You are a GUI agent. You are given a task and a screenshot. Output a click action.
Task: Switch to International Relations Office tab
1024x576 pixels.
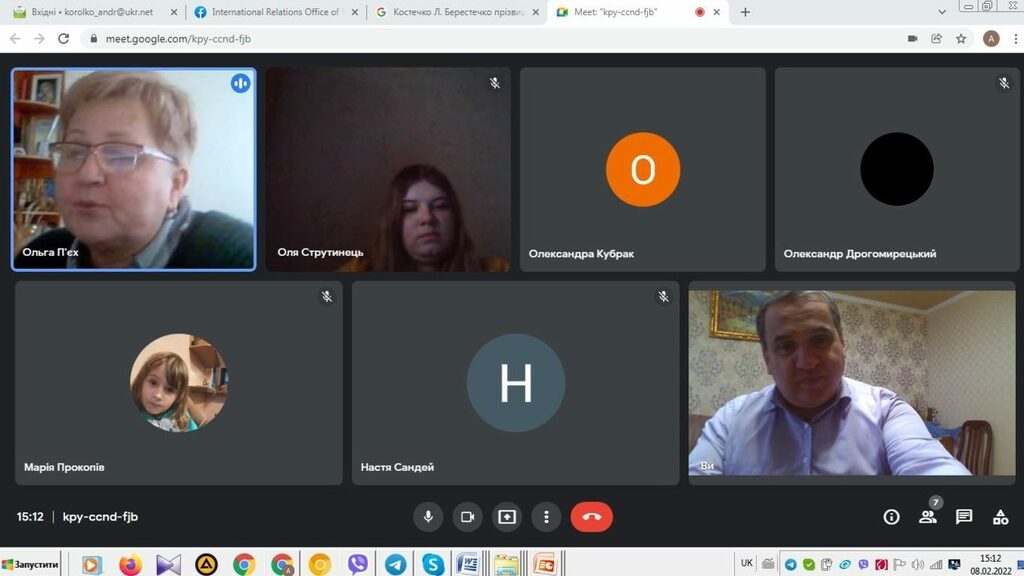273,12
